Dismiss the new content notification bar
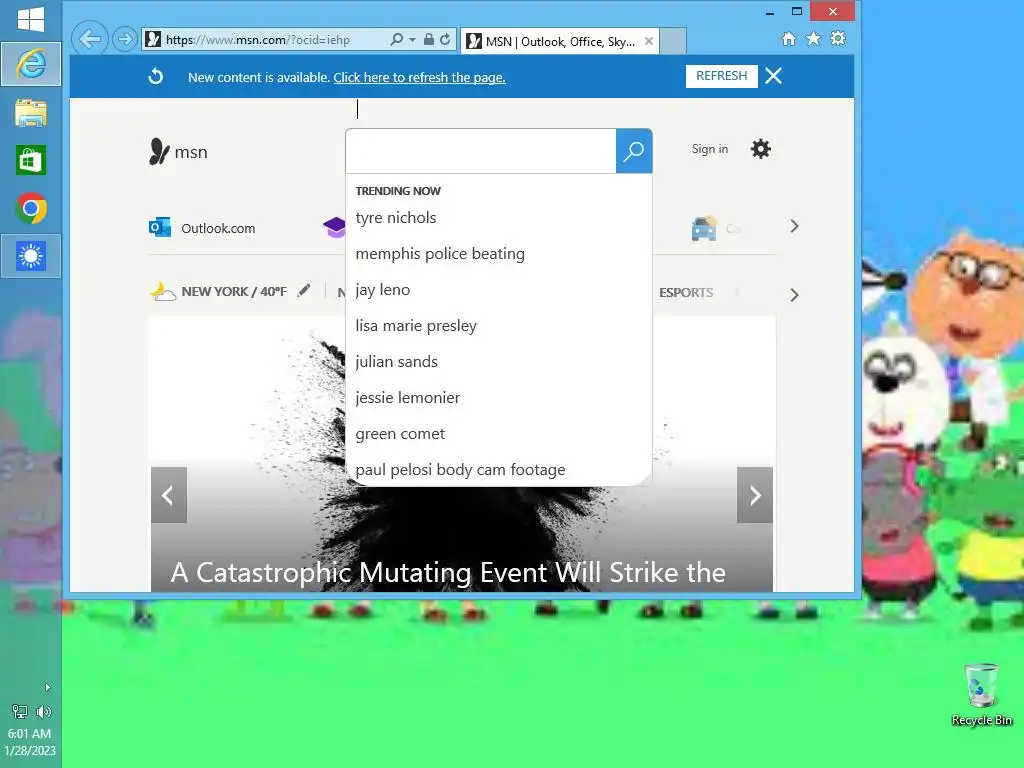 click(774, 76)
